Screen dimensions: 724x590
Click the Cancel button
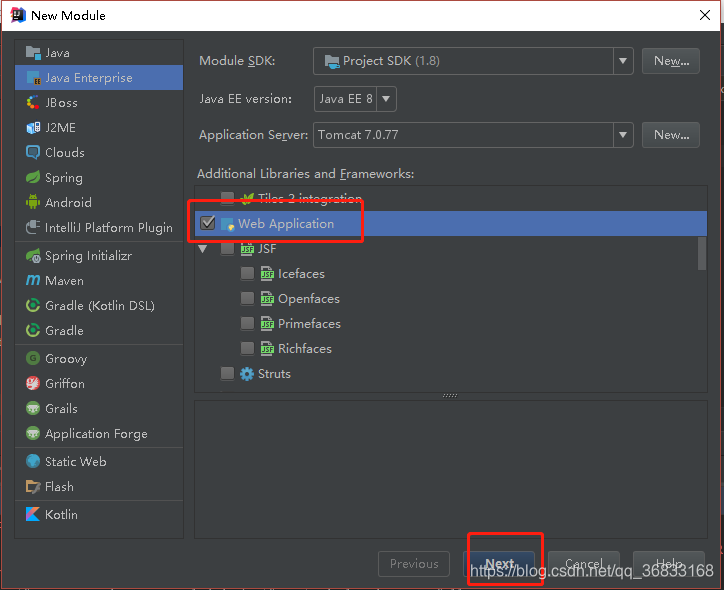point(584,564)
